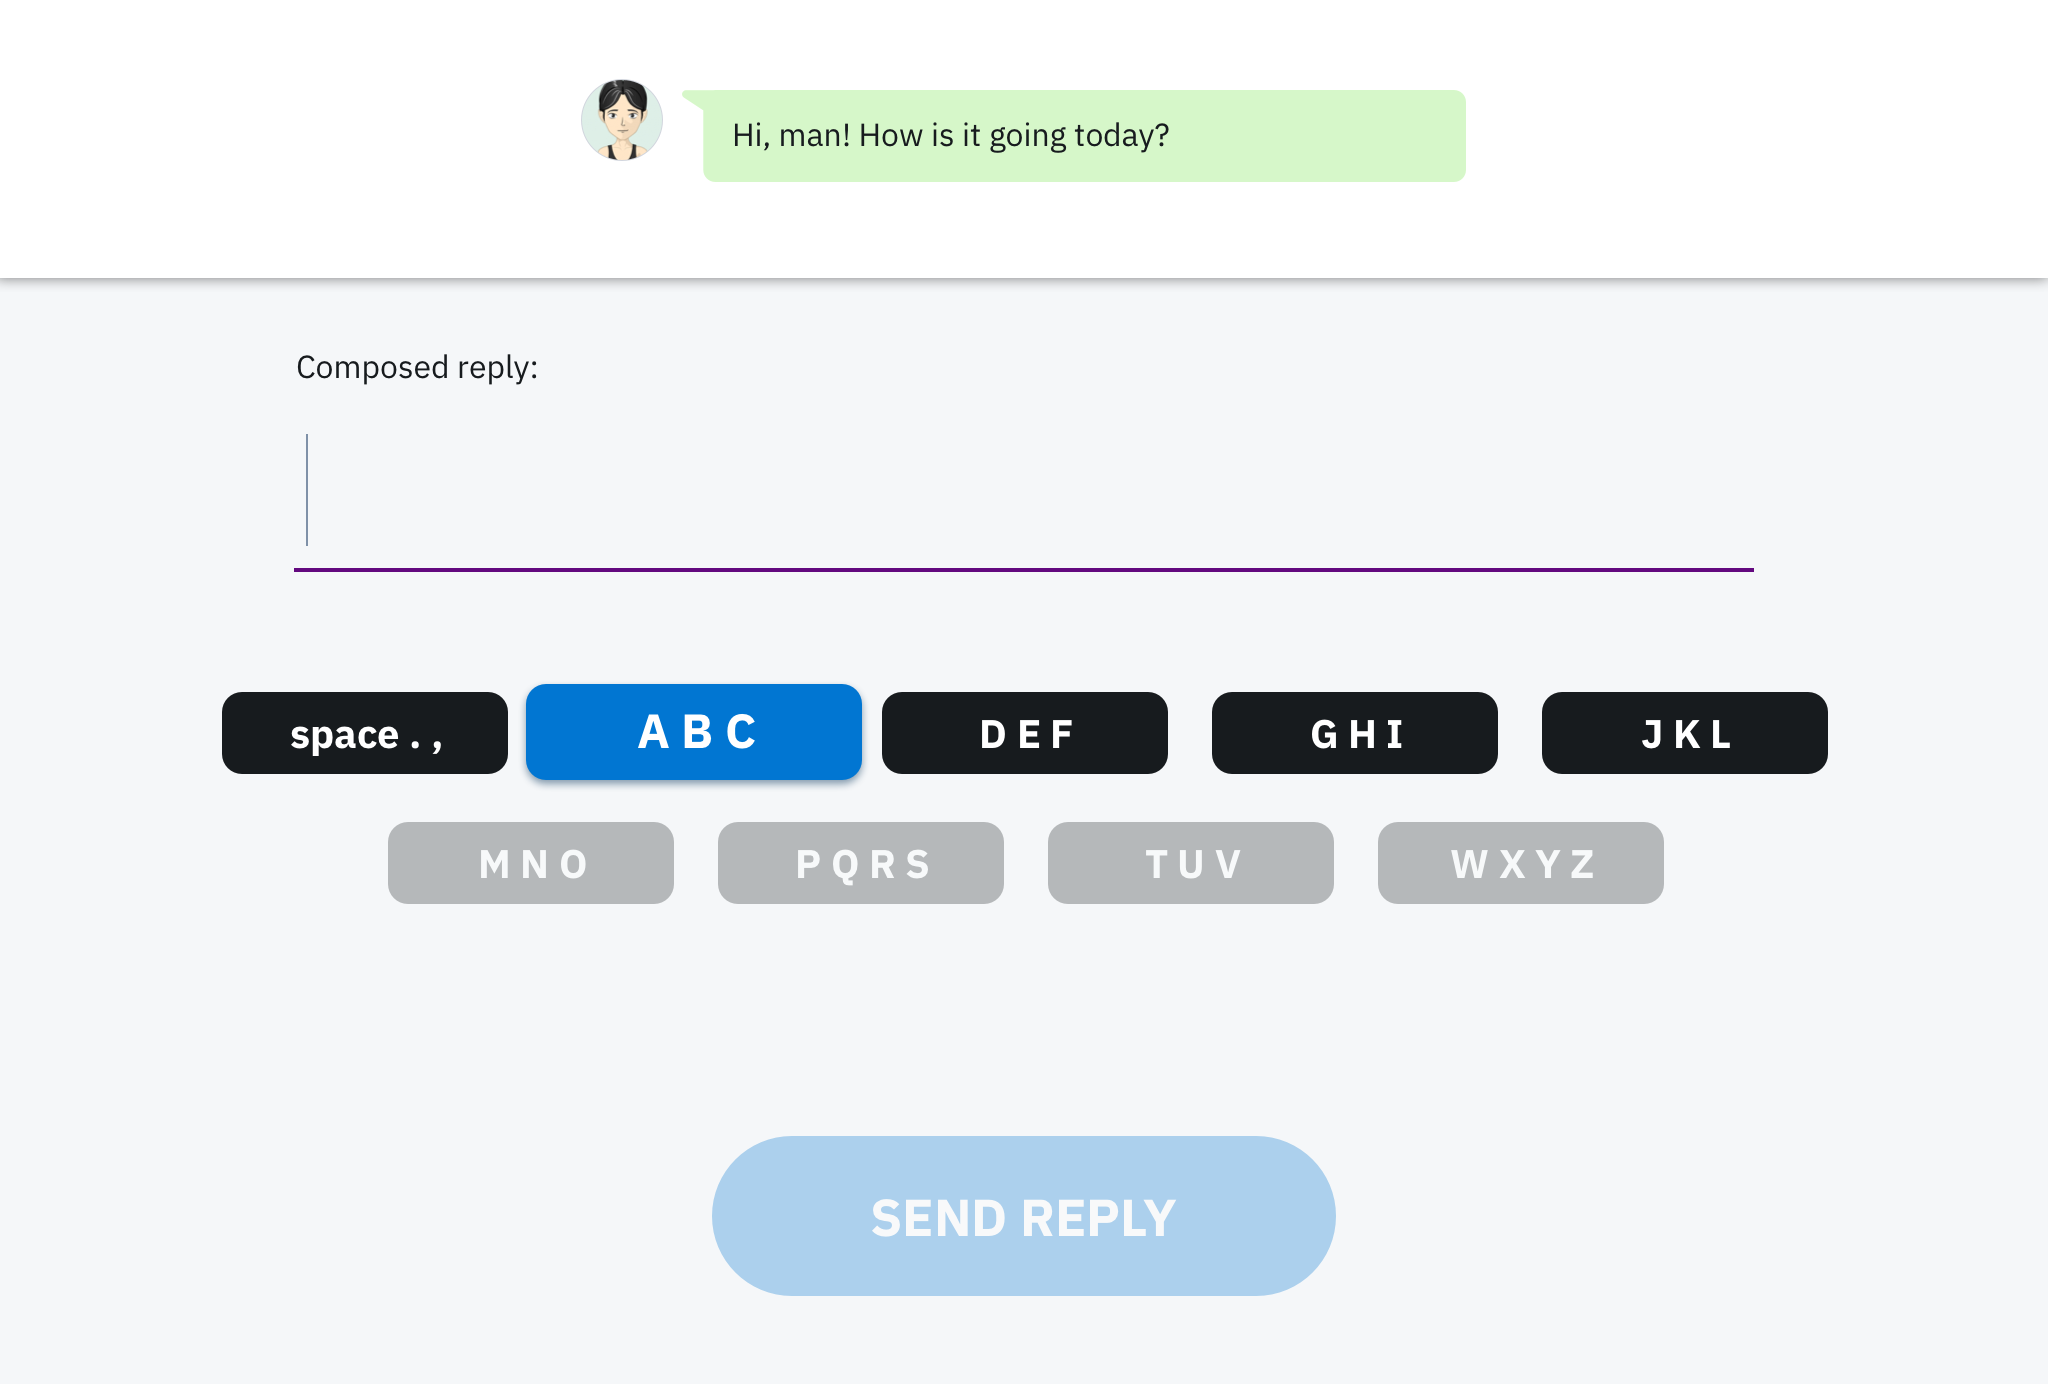Click the word "today?" in the message

[1122, 135]
